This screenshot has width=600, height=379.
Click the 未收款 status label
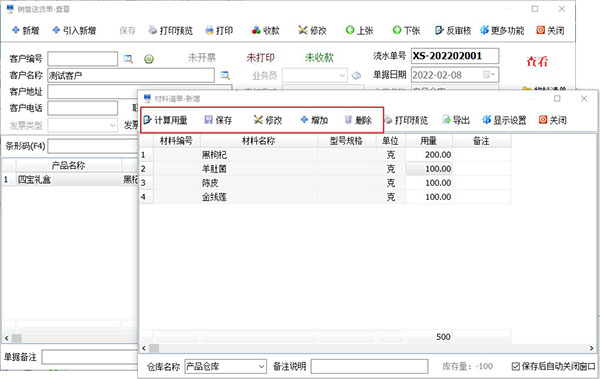(320, 58)
